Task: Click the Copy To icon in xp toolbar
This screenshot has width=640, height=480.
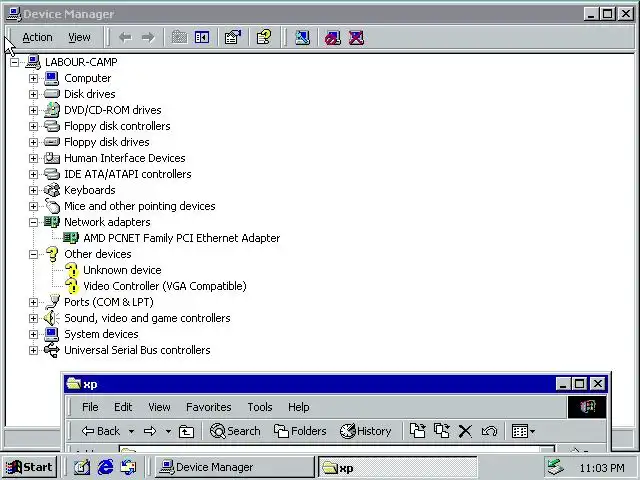Action: (x=442, y=431)
